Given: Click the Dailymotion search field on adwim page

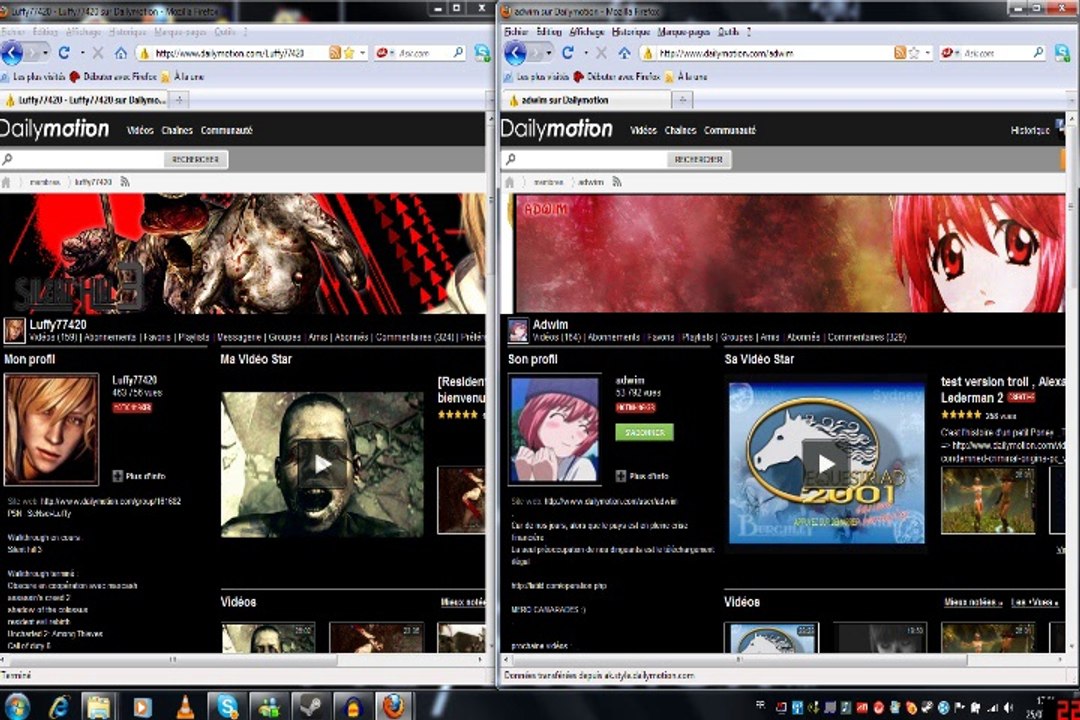Looking at the screenshot, I should point(590,159).
